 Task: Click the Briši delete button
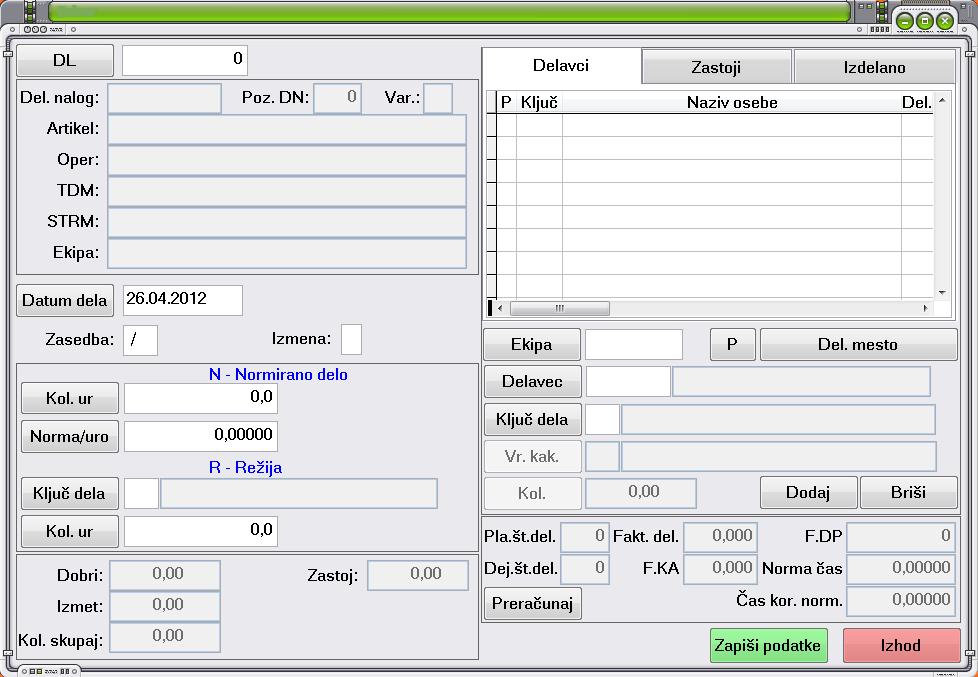[x=909, y=492]
